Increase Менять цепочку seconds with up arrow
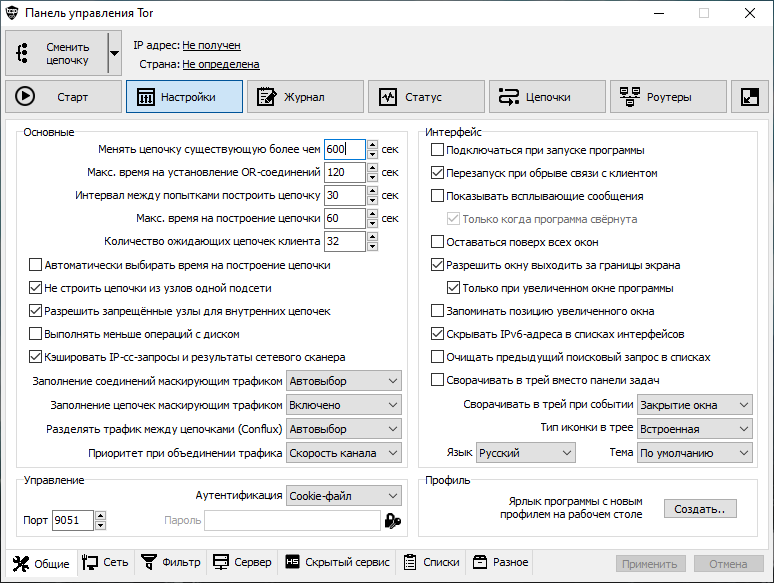 373,145
